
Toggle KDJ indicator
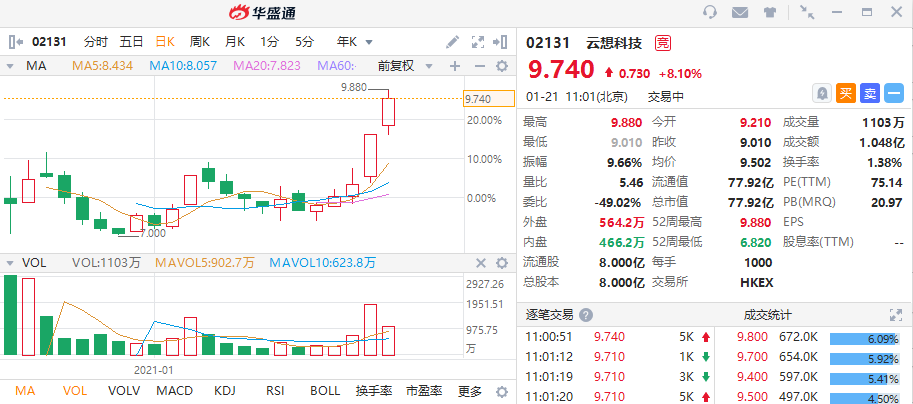[x=225, y=391]
